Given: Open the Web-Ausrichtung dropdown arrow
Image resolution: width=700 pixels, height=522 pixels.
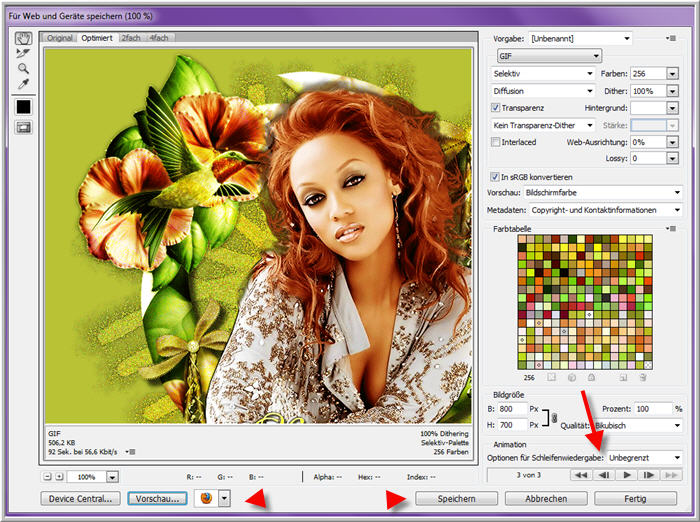Looking at the screenshot, I should coord(672,142).
